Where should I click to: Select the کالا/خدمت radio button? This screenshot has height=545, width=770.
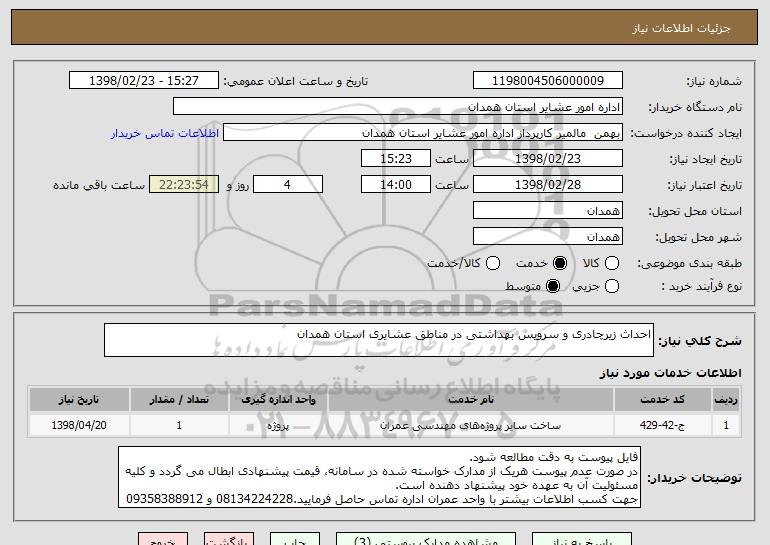click(x=493, y=263)
